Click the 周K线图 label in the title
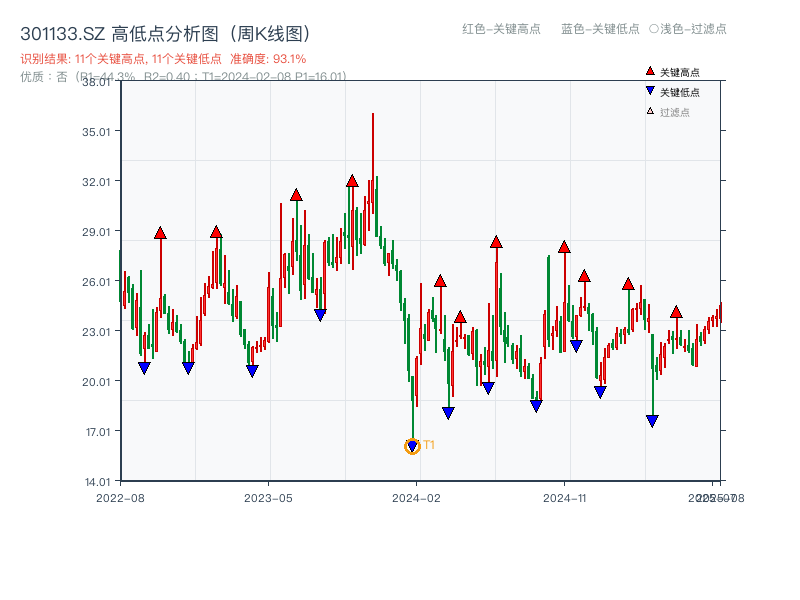Screen dimensions: 800x600 (x=272, y=31)
